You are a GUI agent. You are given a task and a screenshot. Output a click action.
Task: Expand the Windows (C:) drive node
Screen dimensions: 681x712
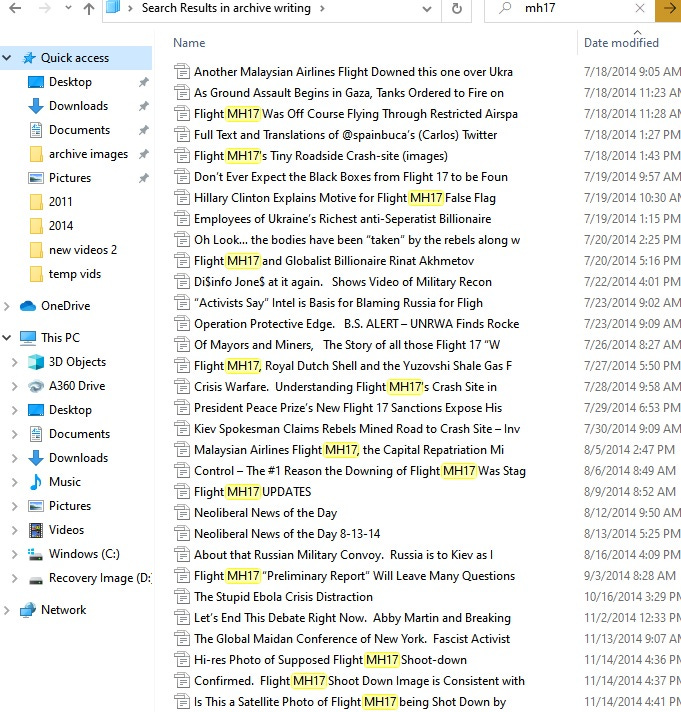coord(15,554)
